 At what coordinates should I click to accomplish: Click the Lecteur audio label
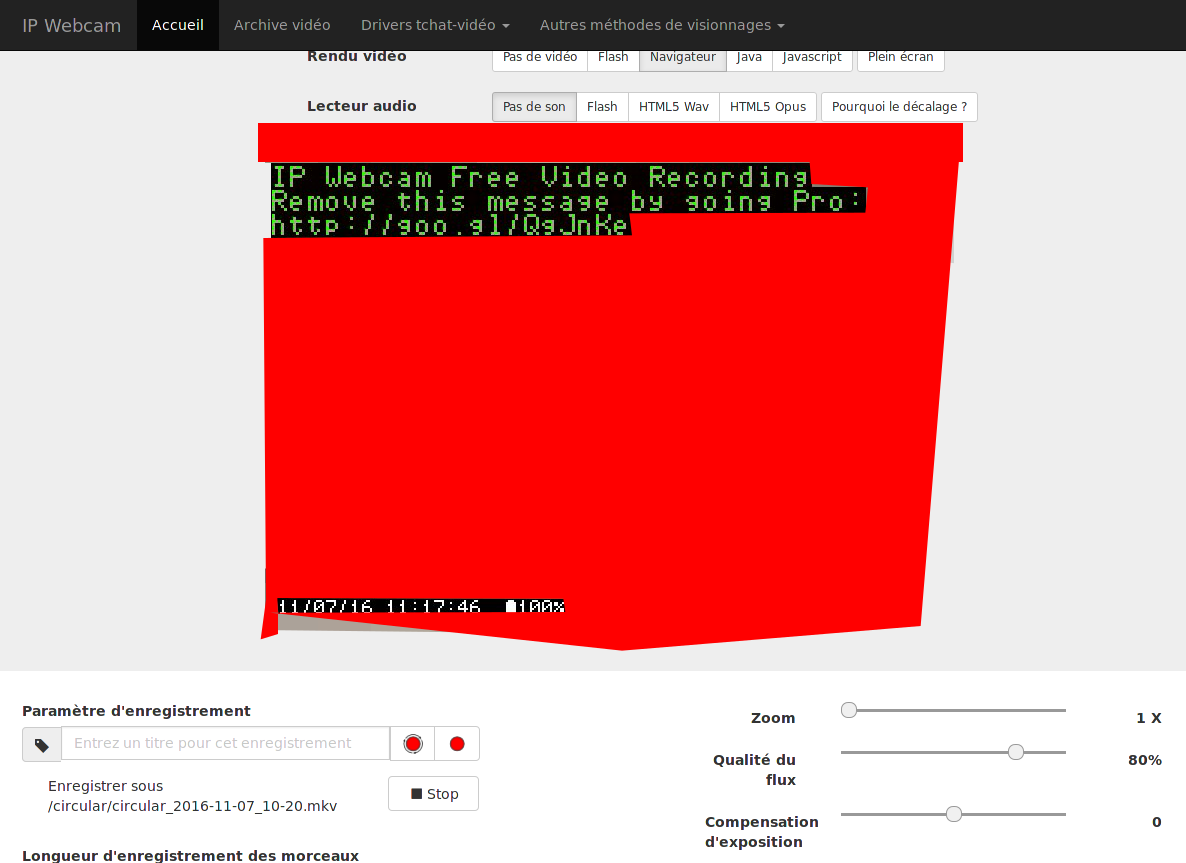click(x=362, y=106)
